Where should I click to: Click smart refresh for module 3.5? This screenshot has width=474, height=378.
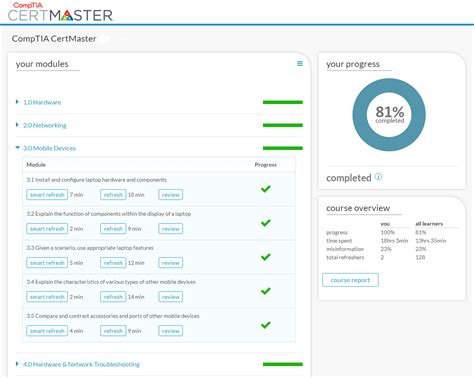47,331
